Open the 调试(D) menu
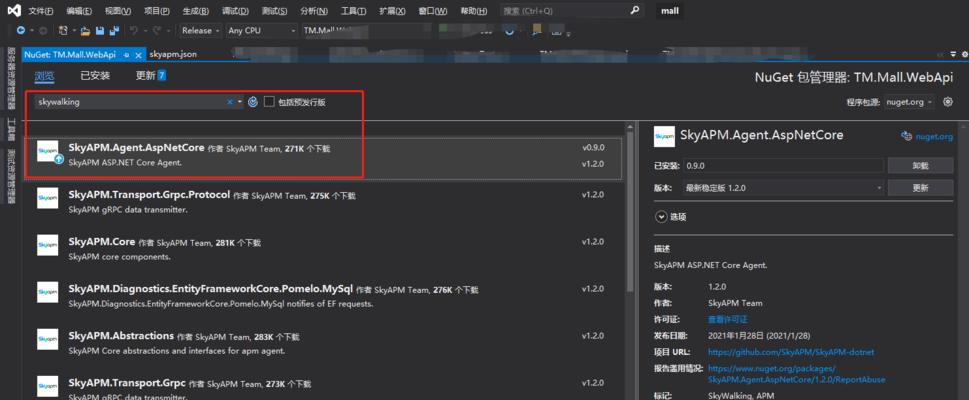 [235, 11]
